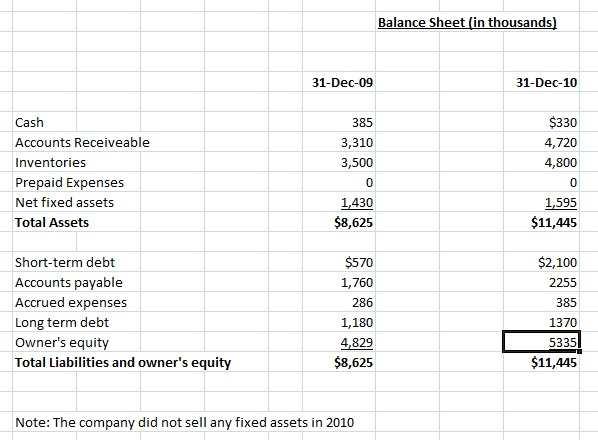The width and height of the screenshot is (598, 440).
Task: Select 2009 Total Liabilities value $8,625
Action: (x=339, y=362)
